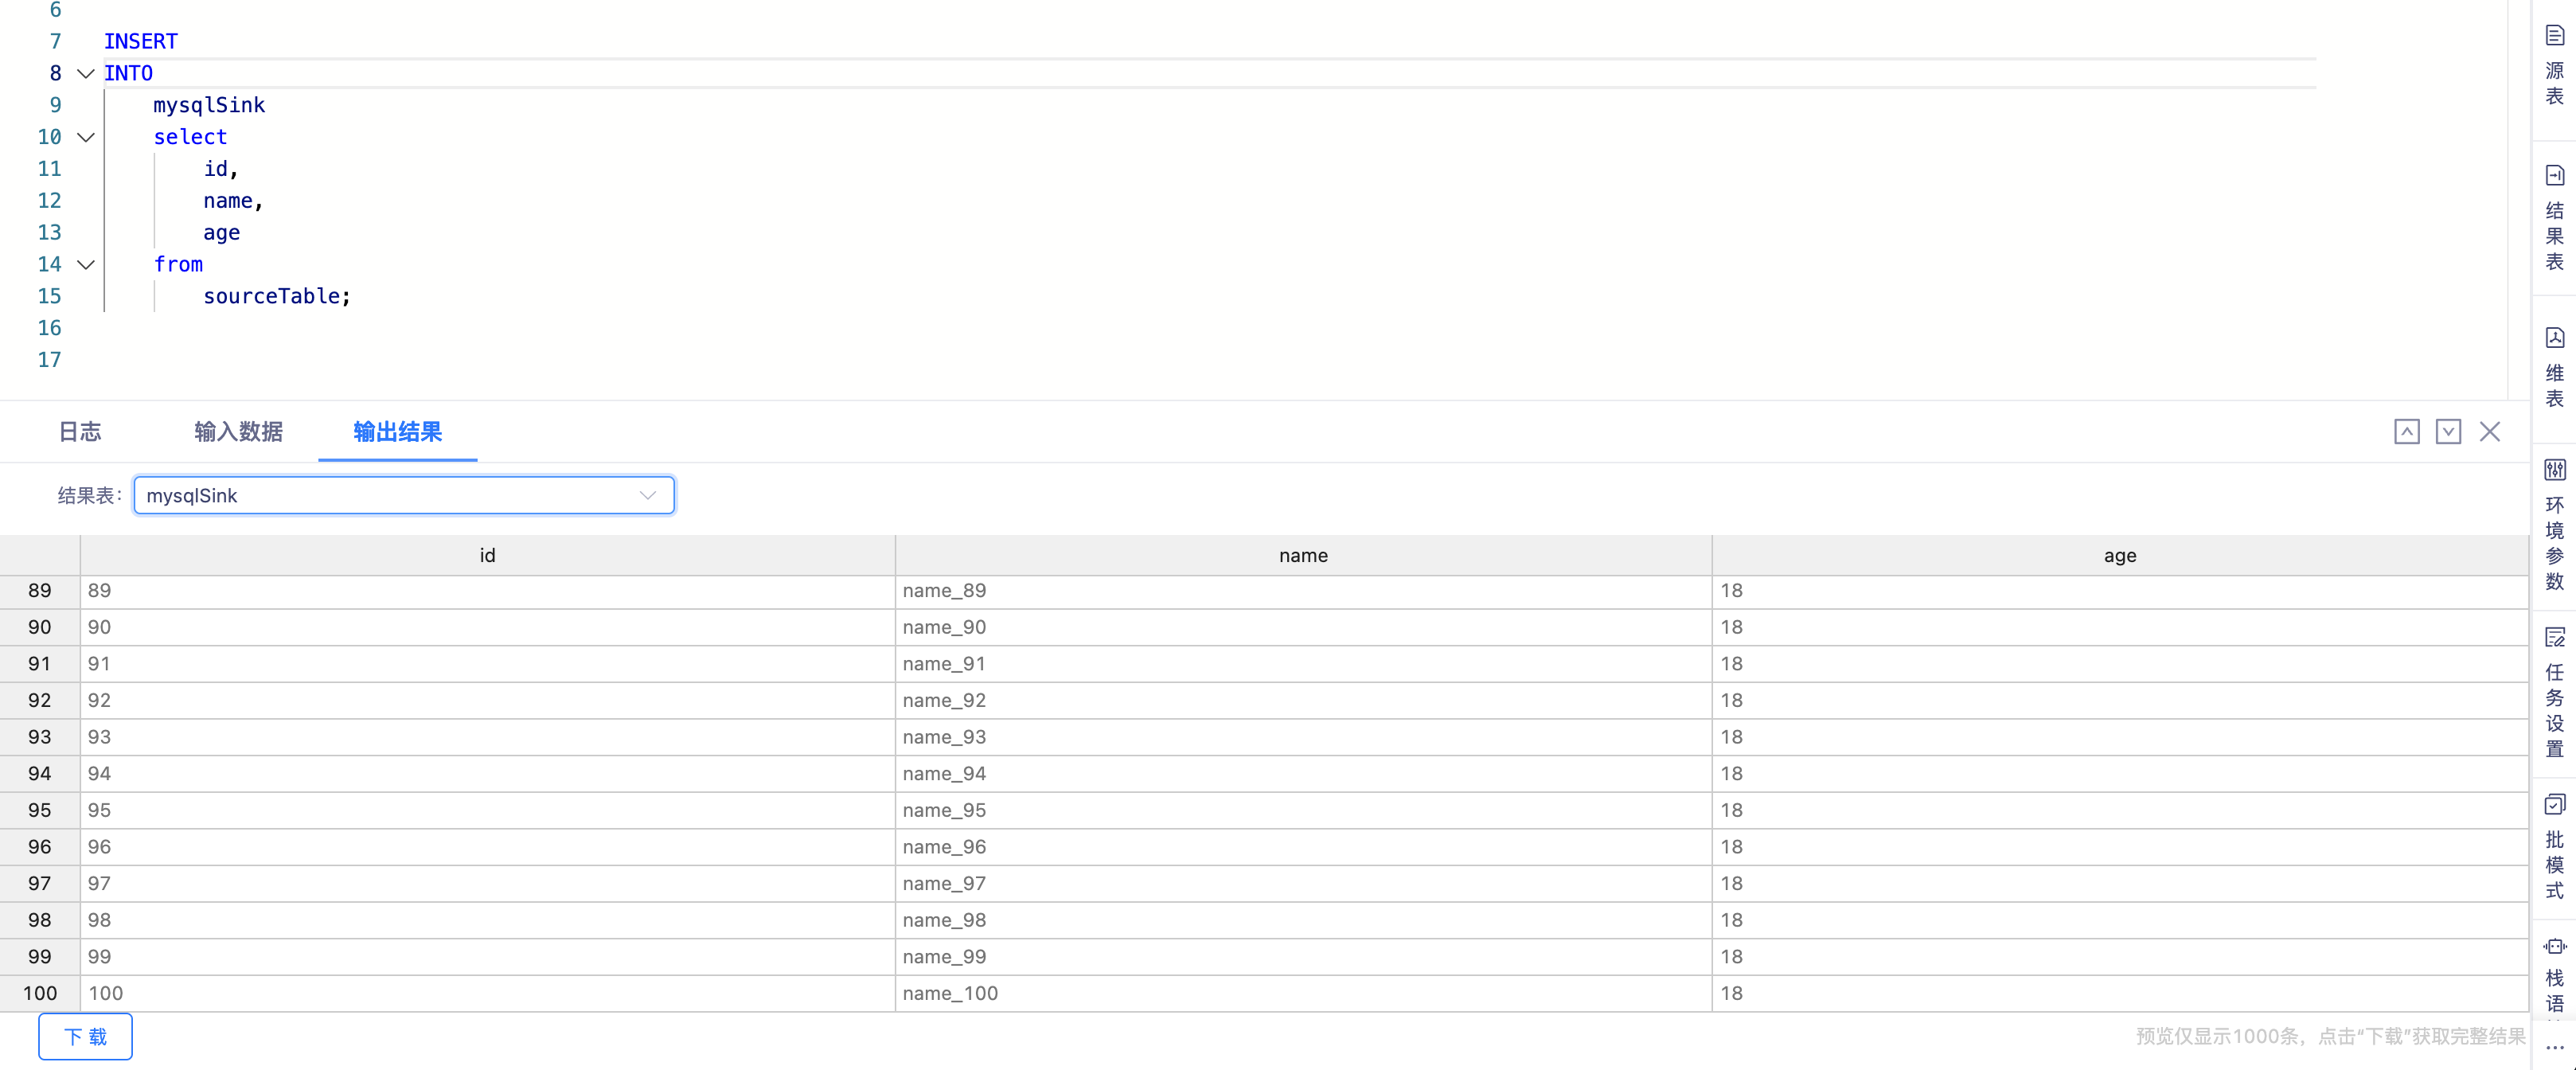Collapse the from fold at line 14
This screenshot has width=2576, height=1070.
pyautogui.click(x=86, y=265)
